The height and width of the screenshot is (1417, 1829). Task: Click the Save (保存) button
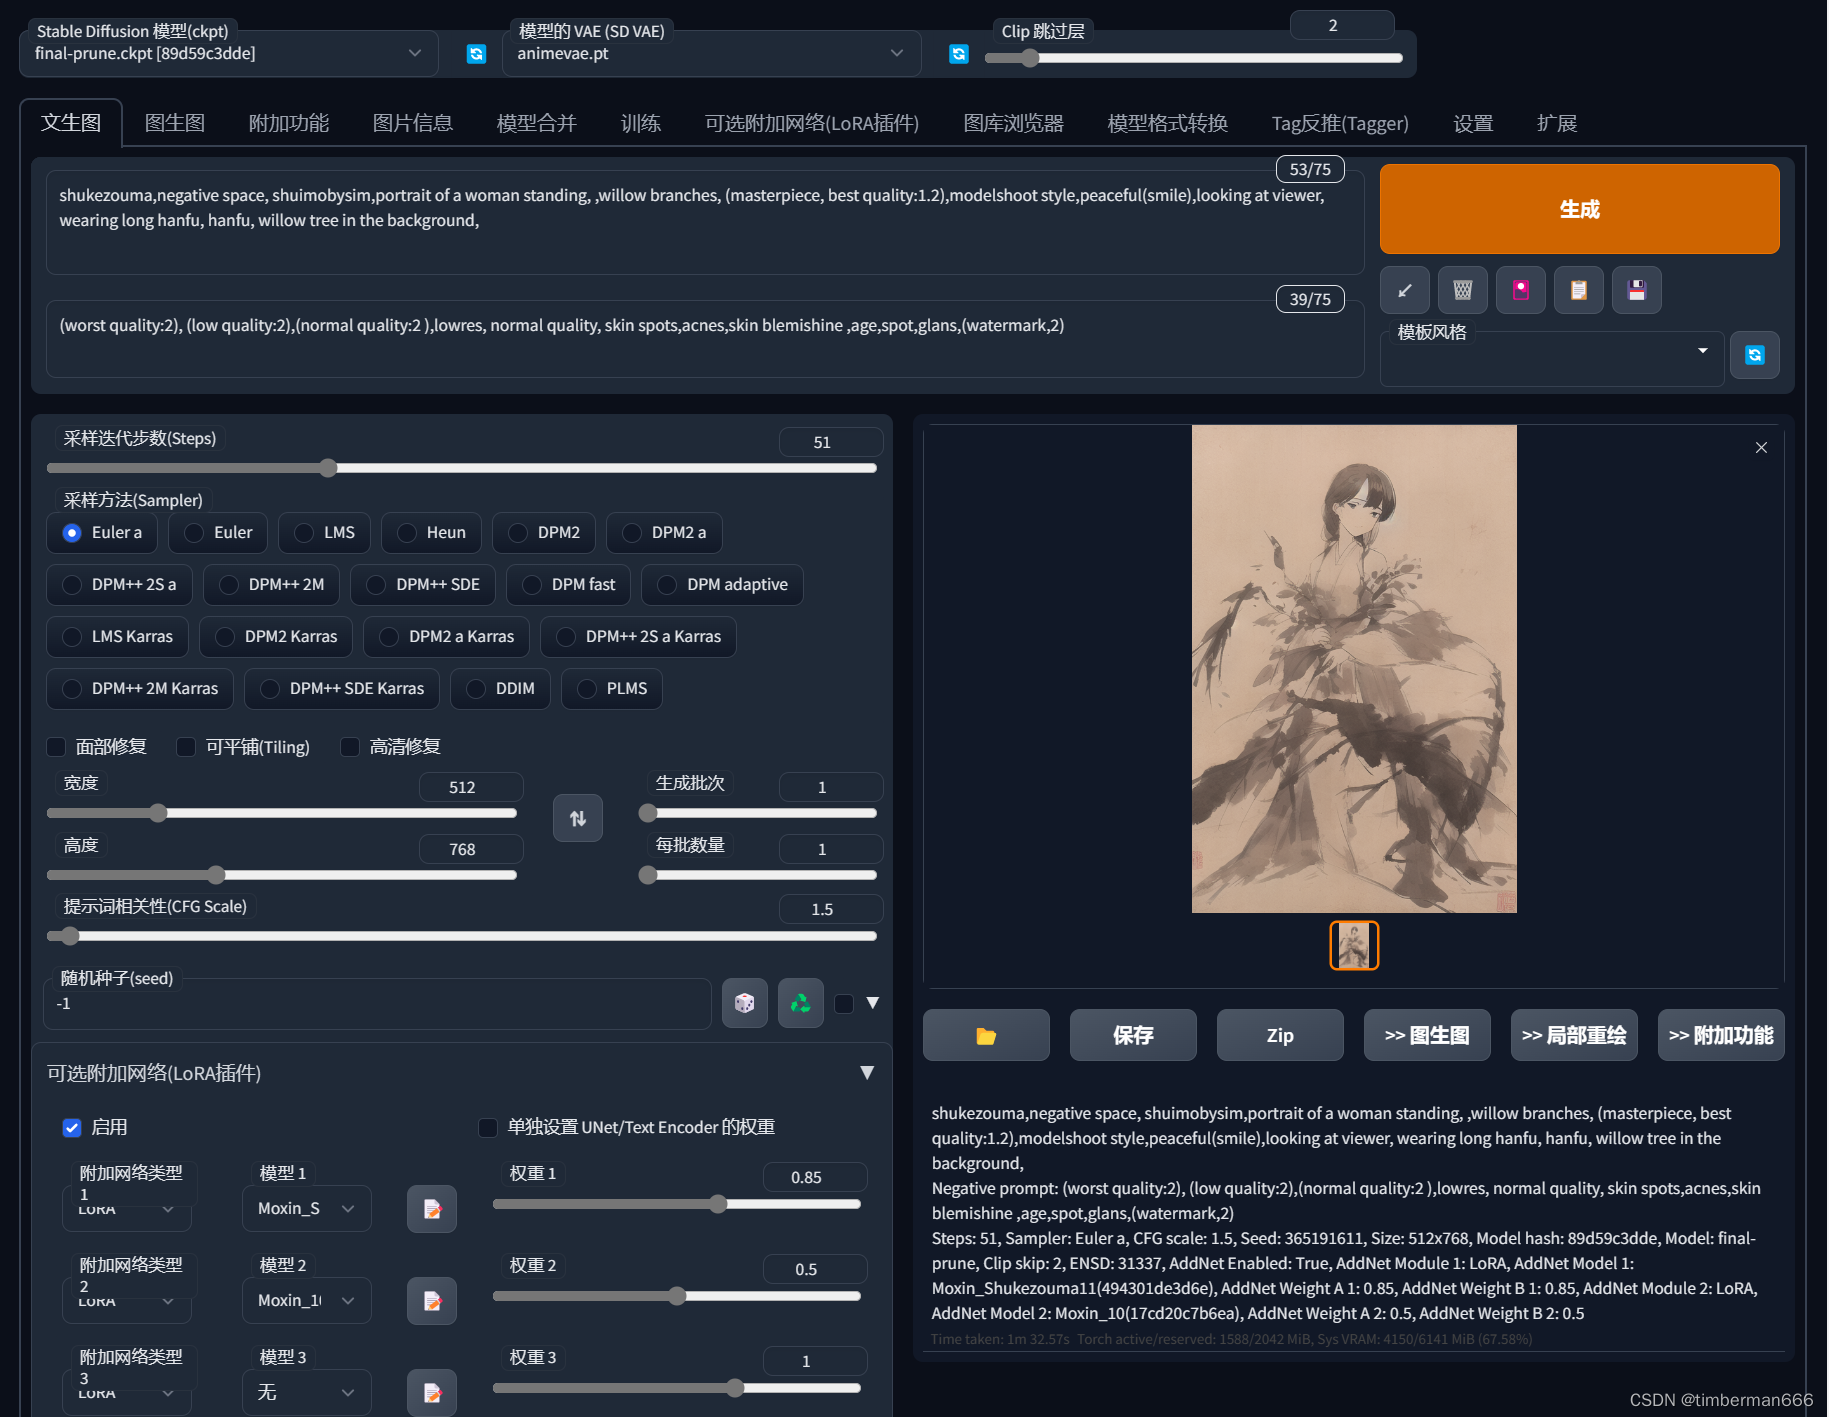tap(1133, 1035)
